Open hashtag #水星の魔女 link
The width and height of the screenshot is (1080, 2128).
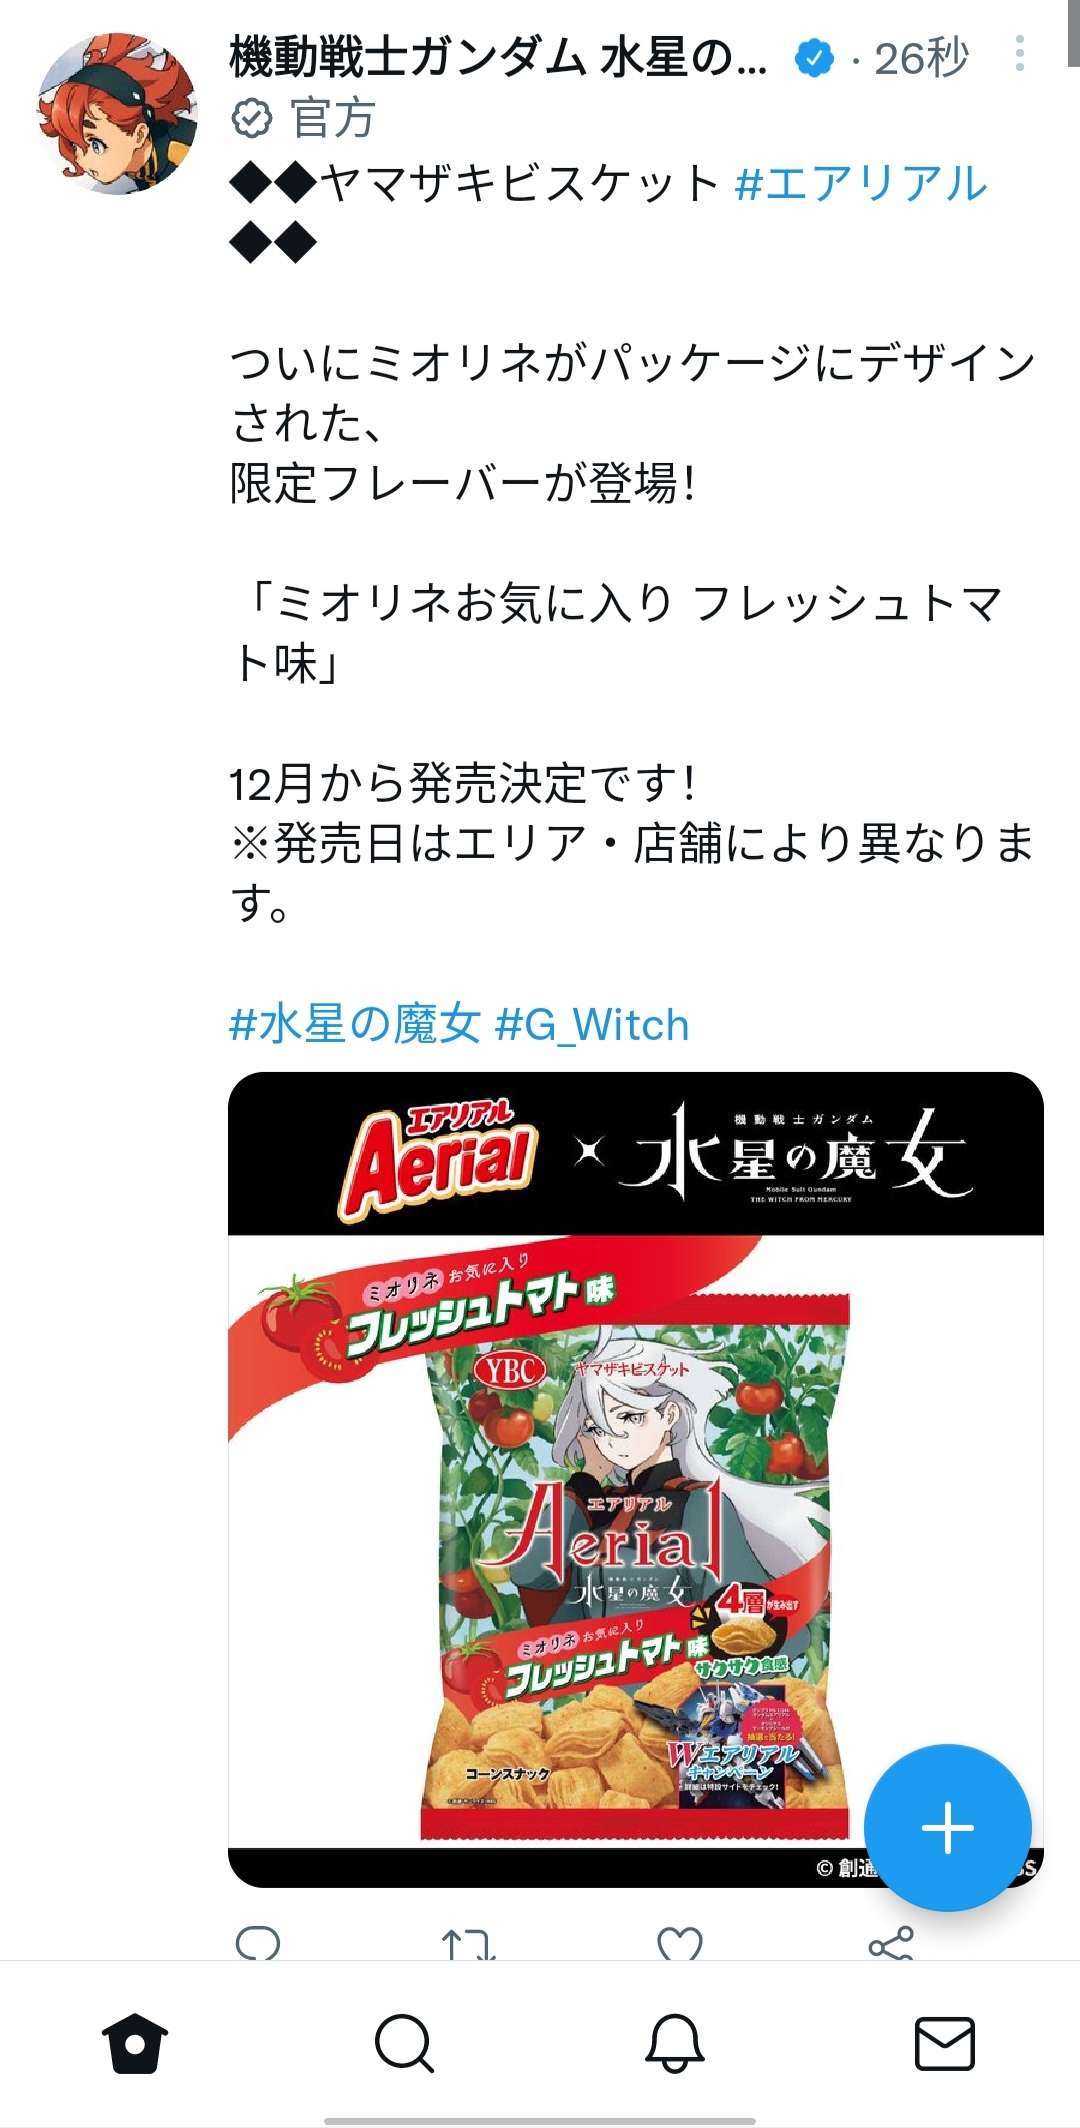coord(355,1024)
